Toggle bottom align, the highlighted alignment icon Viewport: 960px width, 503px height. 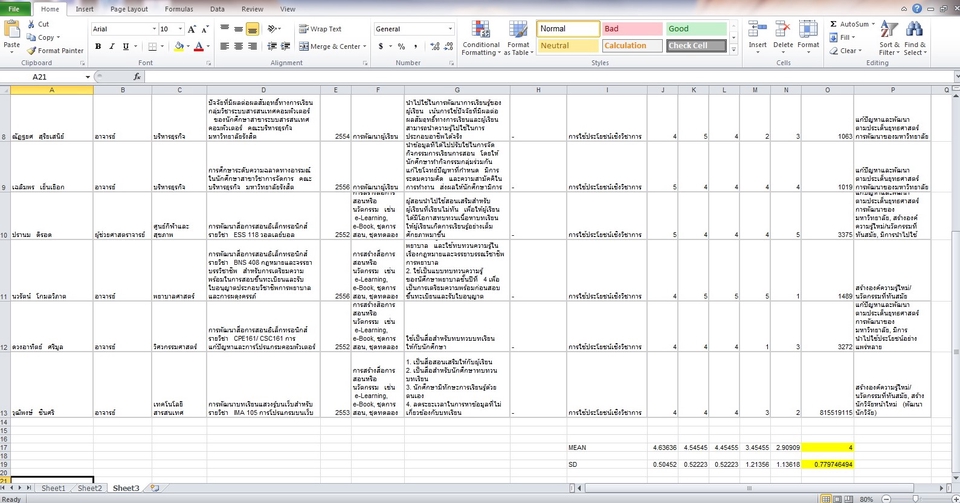point(252,29)
